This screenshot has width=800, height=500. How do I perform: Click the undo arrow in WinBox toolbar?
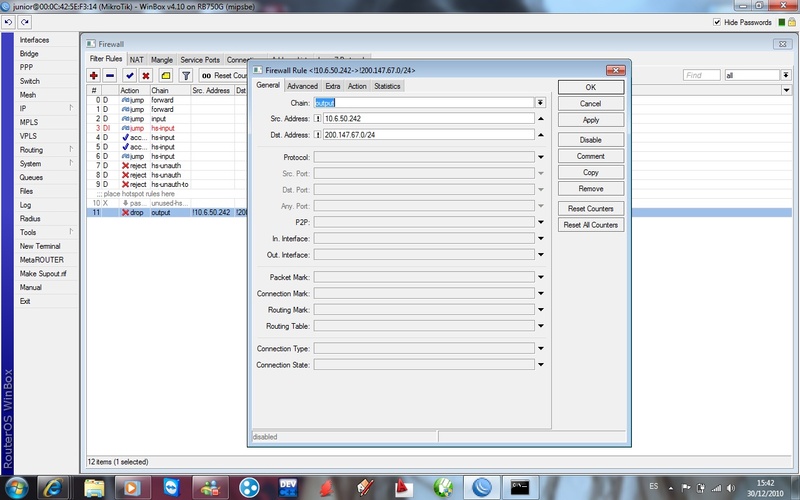pyautogui.click(x=8, y=22)
